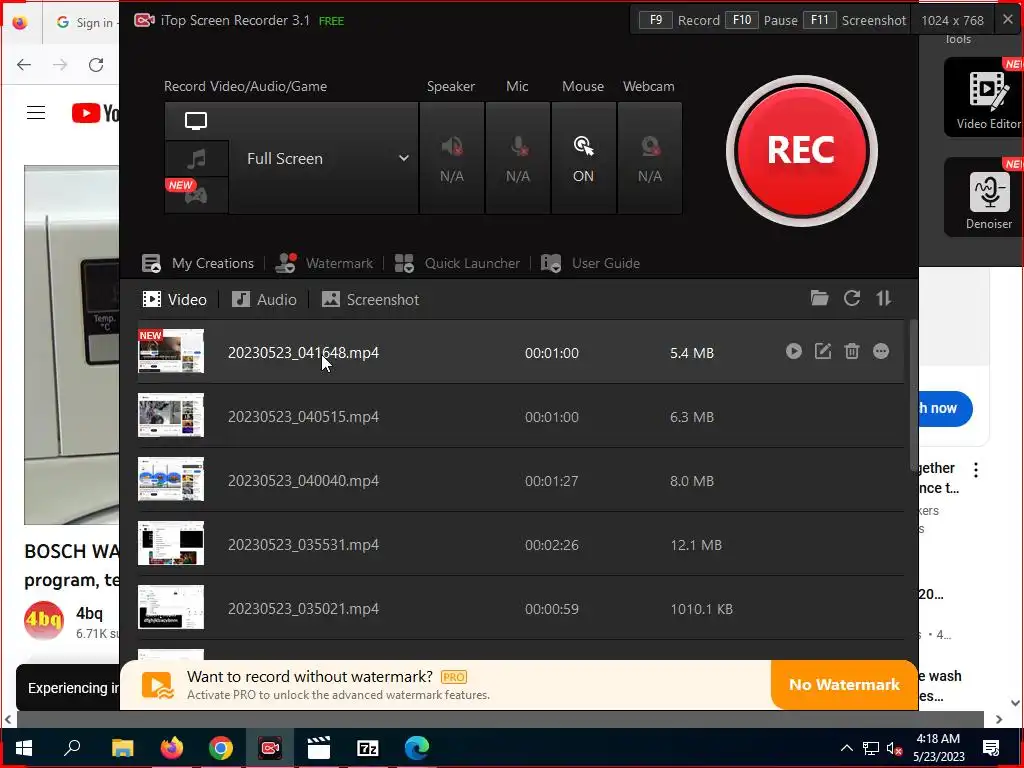
Task: Open Google Chrome from taskbar
Action: pyautogui.click(x=221, y=748)
